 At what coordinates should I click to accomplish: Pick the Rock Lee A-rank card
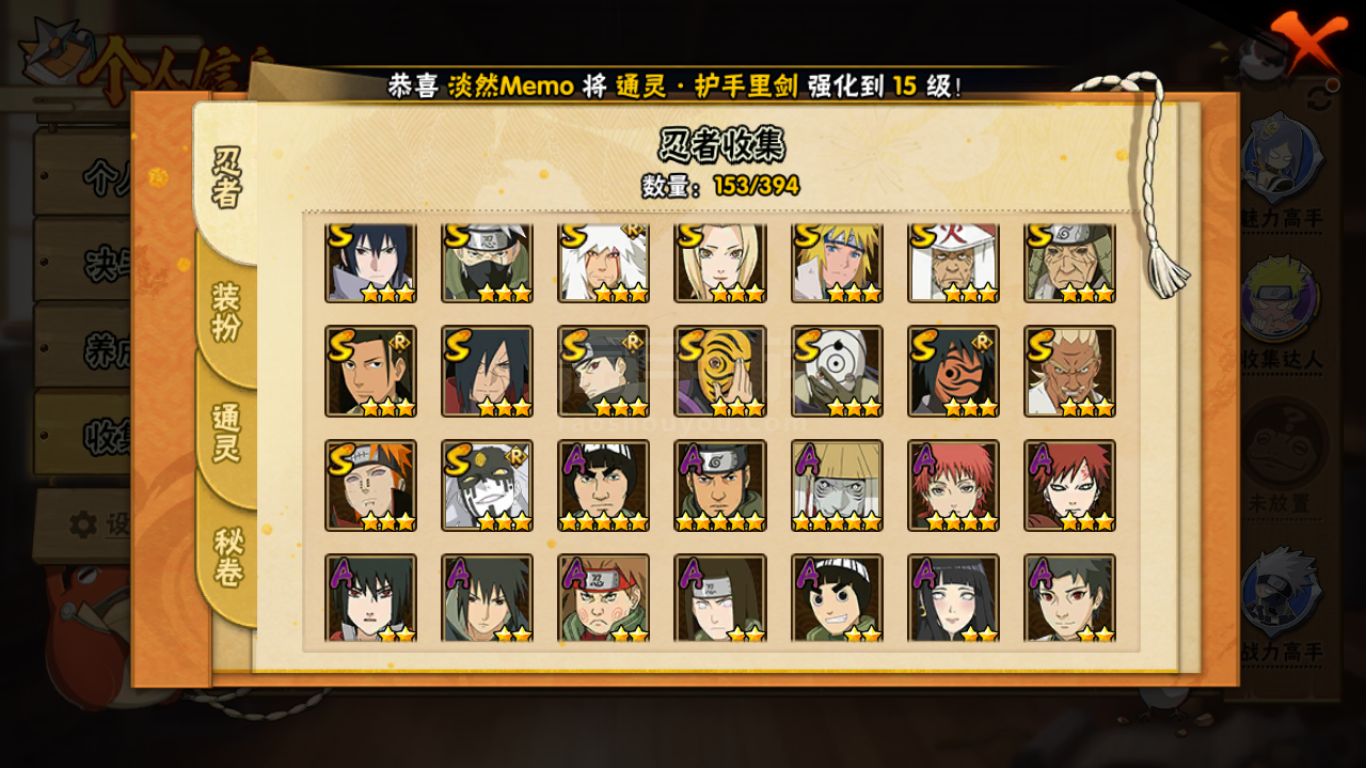click(x=837, y=598)
